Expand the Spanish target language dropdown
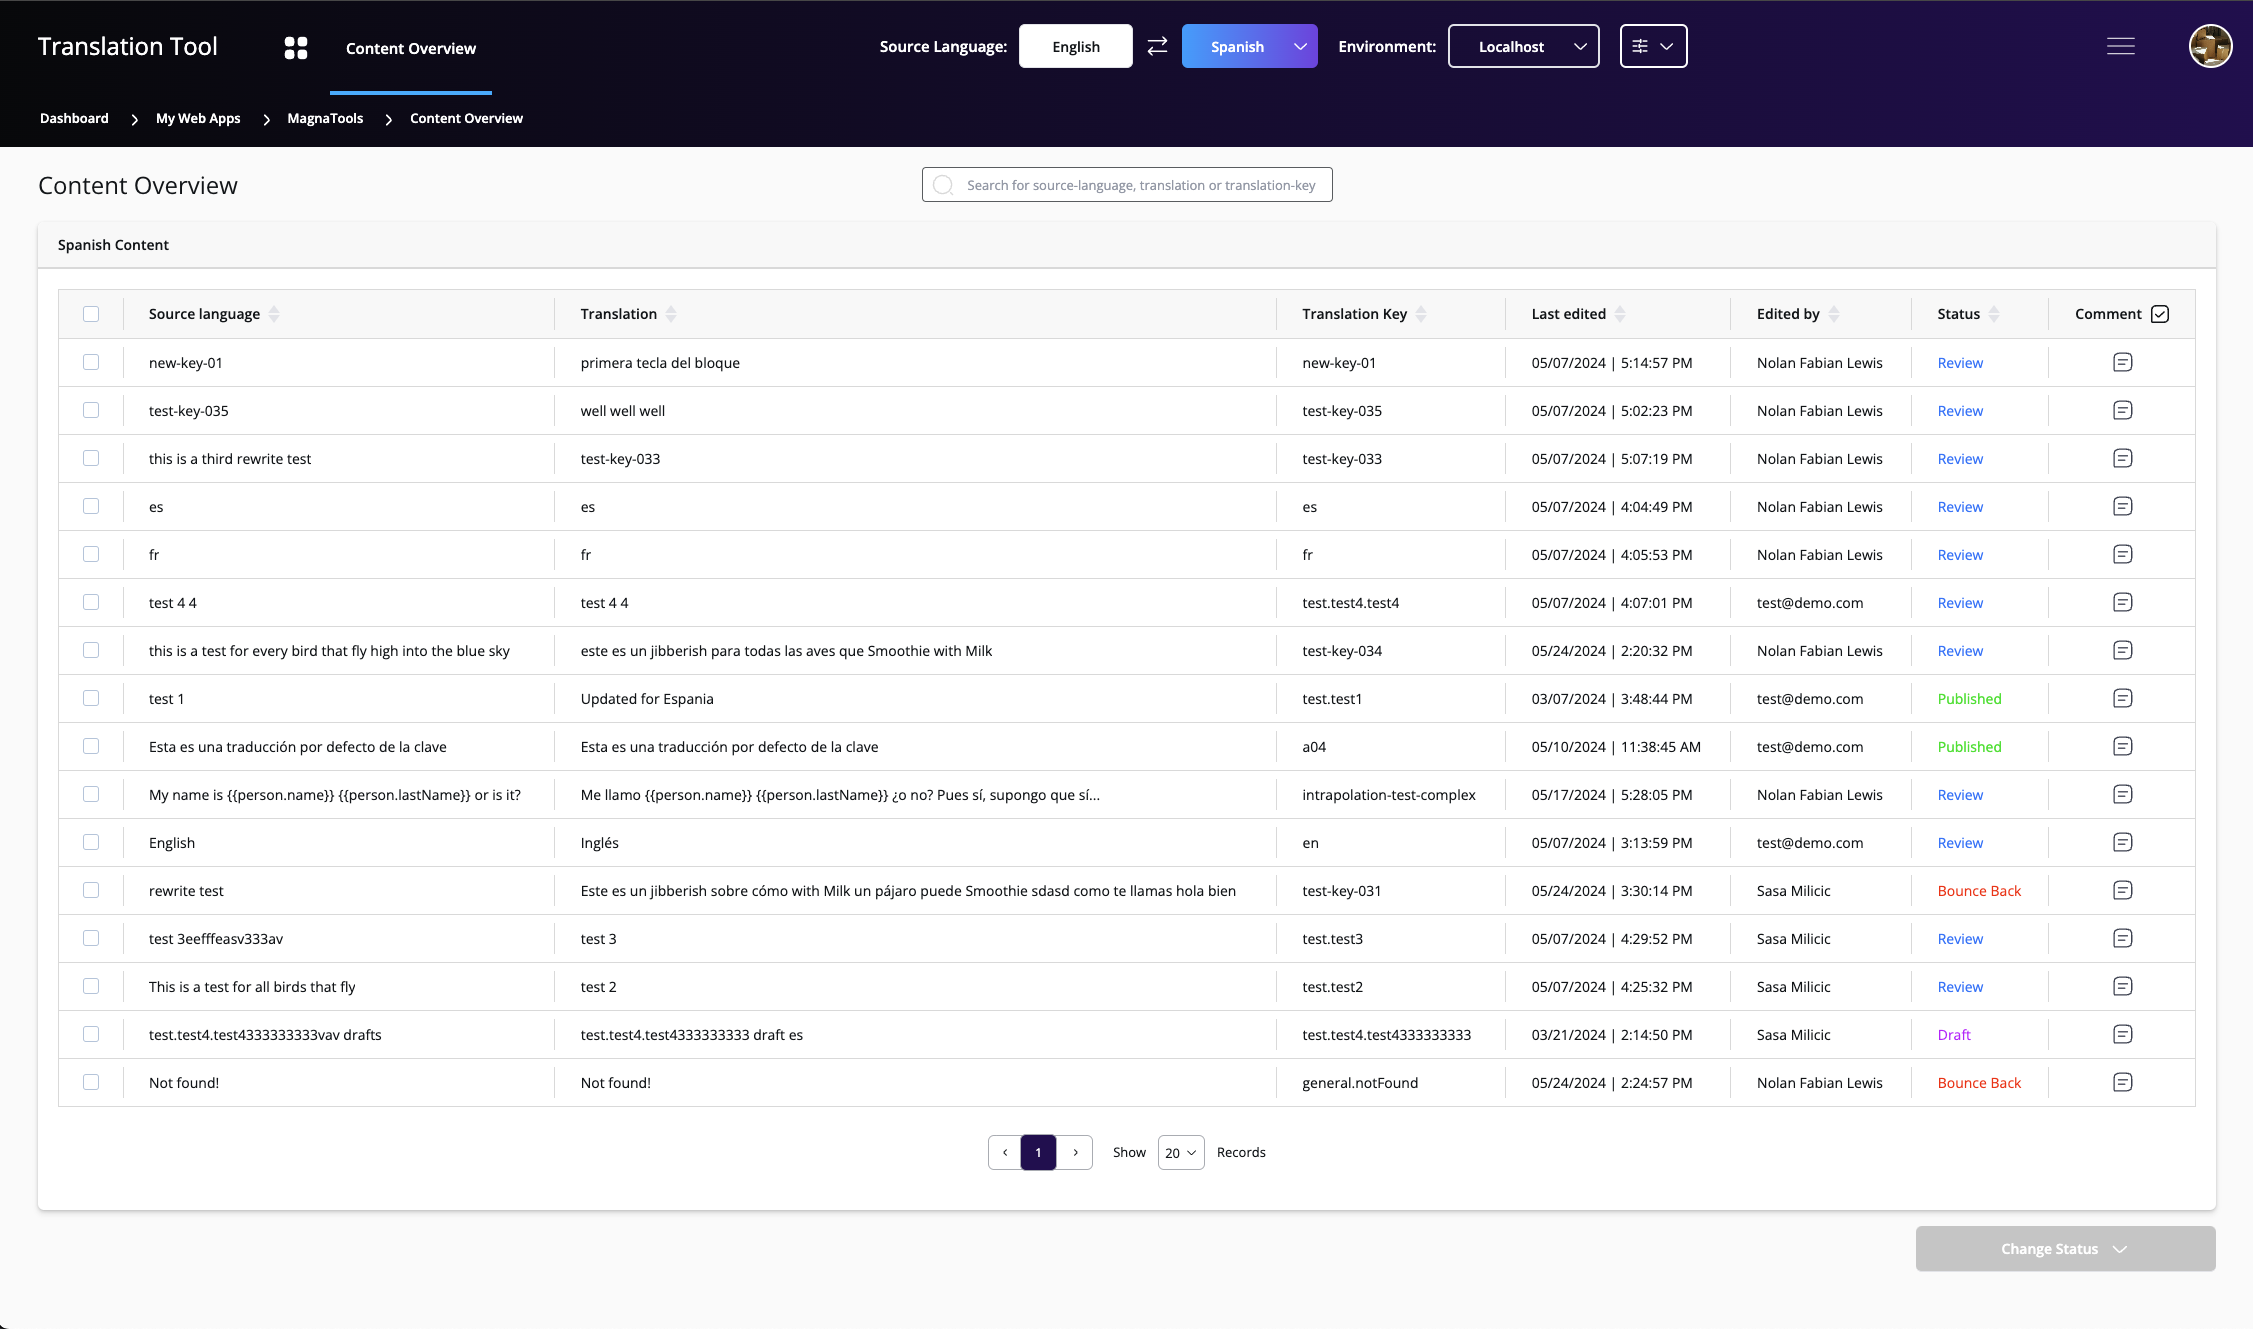This screenshot has width=2253, height=1329. [x=1300, y=46]
